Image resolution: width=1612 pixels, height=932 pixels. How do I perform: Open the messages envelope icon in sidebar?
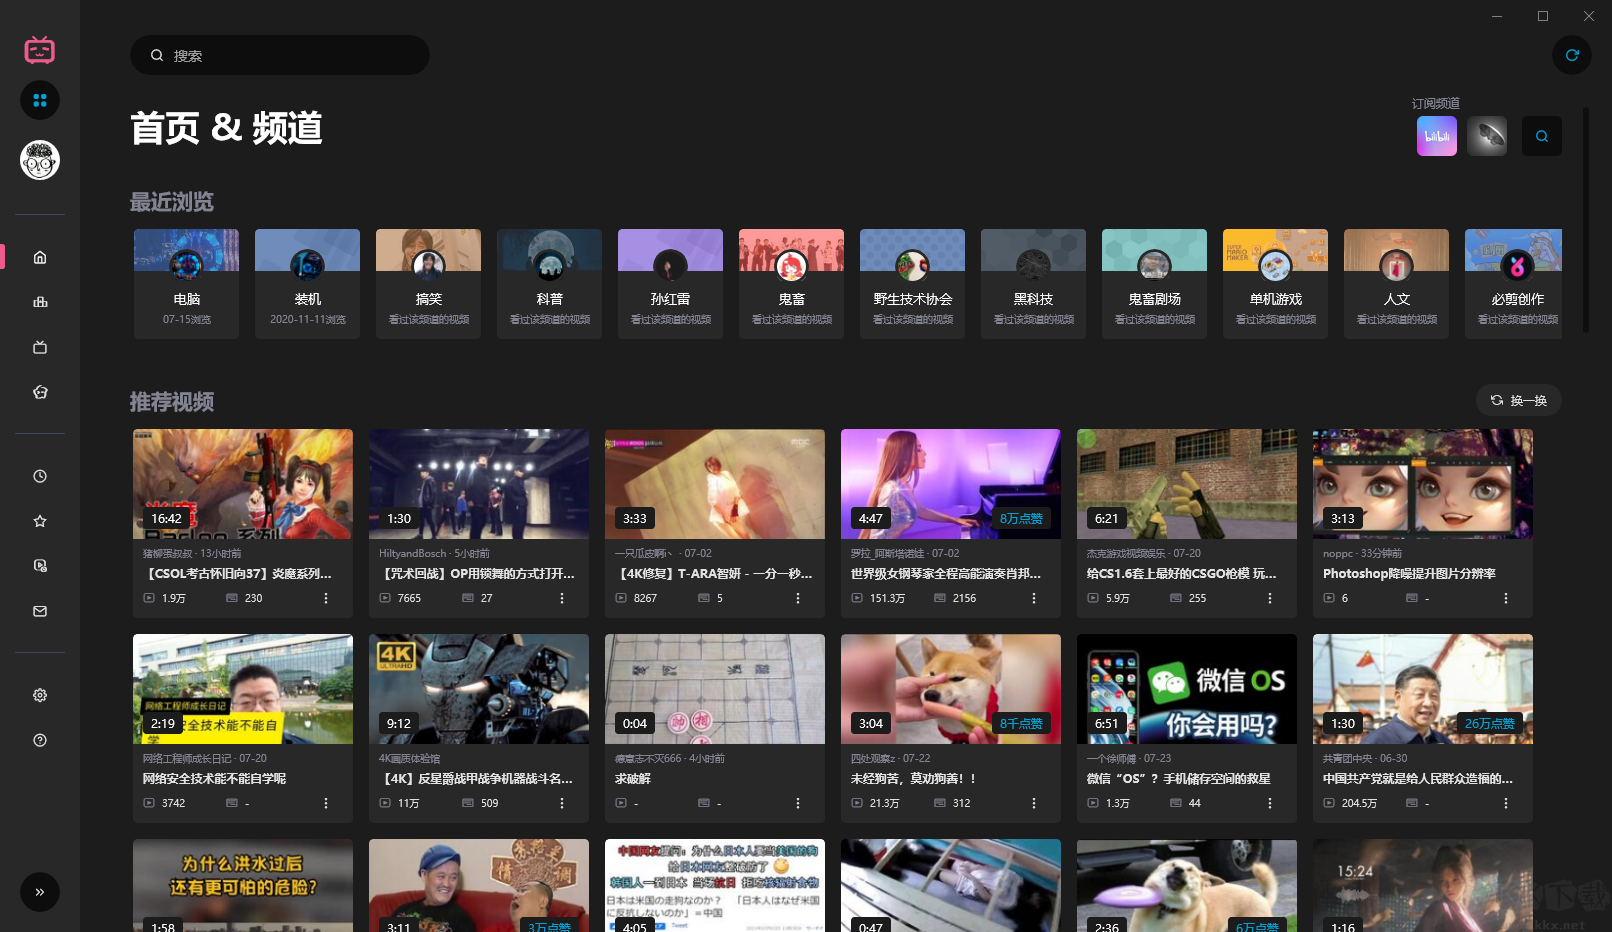click(40, 611)
